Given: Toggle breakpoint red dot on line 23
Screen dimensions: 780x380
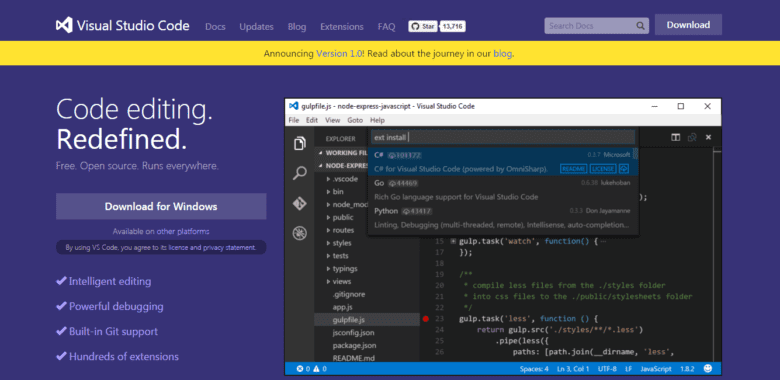Looking at the screenshot, I should [425, 319].
